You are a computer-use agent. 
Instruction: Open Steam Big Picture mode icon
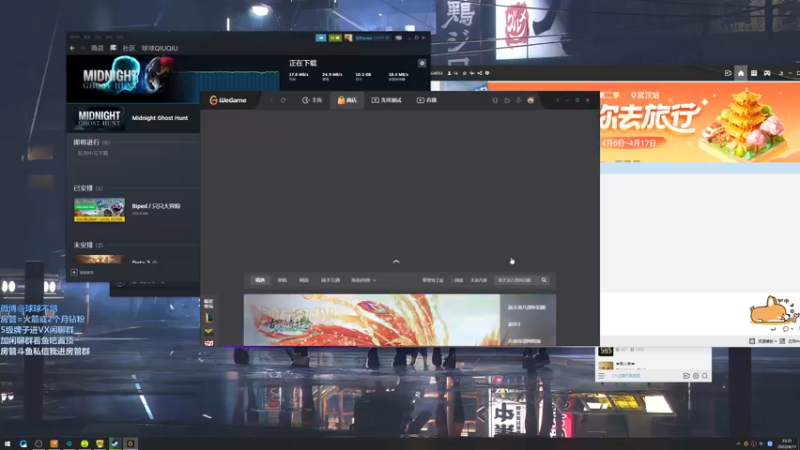click(x=398, y=38)
